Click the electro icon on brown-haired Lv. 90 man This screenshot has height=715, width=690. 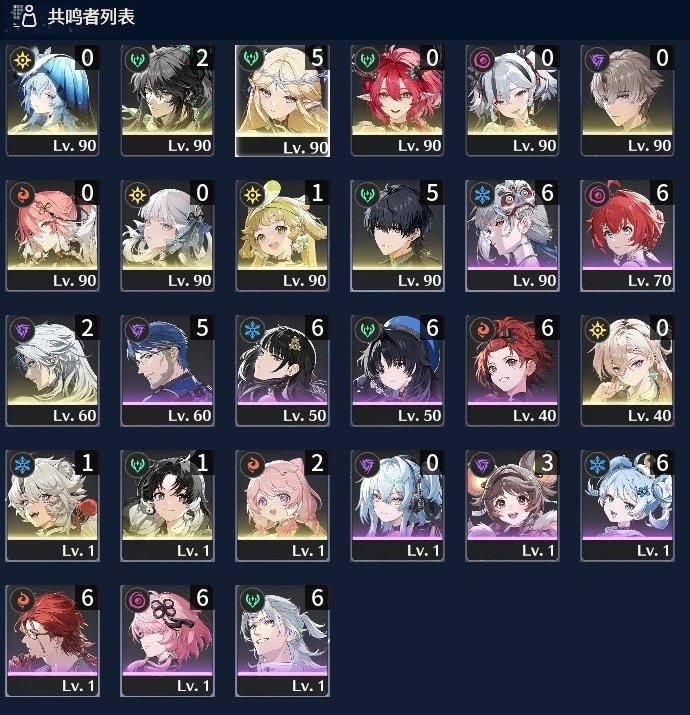pyautogui.click(x=597, y=60)
